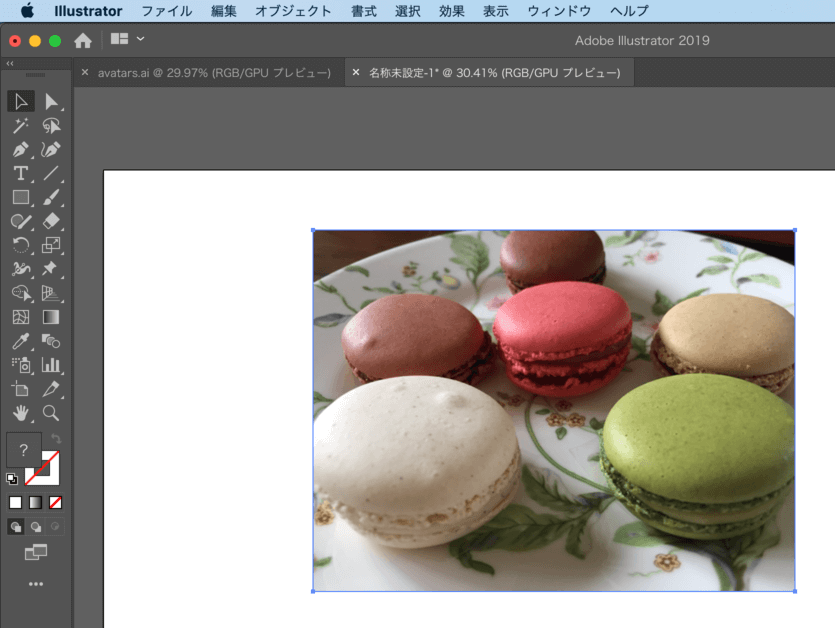Image resolution: width=835 pixels, height=628 pixels.
Task: Click the Home screen icon
Action: pyautogui.click(x=83, y=40)
